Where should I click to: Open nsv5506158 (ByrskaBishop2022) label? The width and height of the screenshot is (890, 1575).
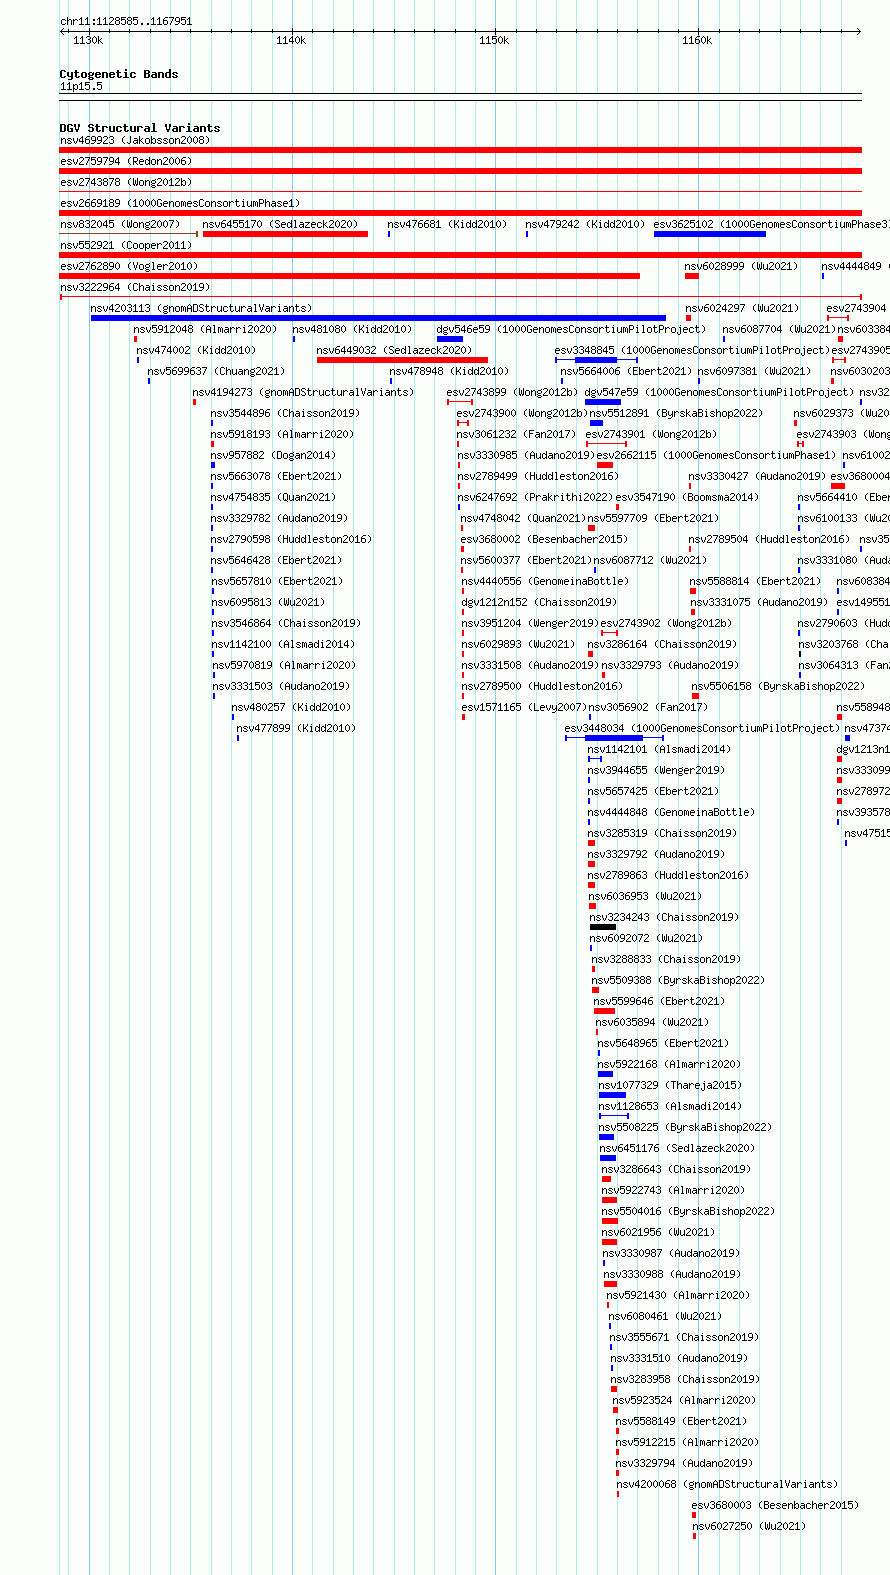pos(778,686)
